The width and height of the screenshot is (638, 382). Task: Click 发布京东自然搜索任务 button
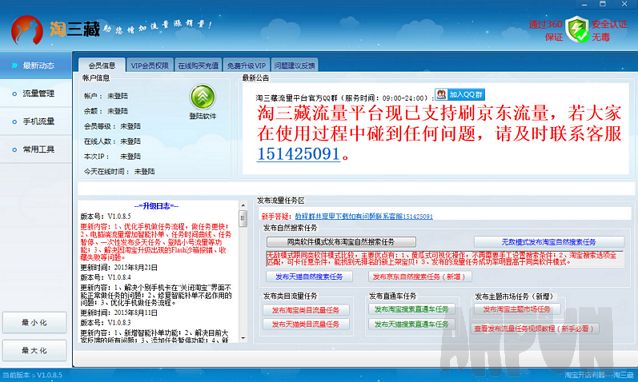point(421,277)
